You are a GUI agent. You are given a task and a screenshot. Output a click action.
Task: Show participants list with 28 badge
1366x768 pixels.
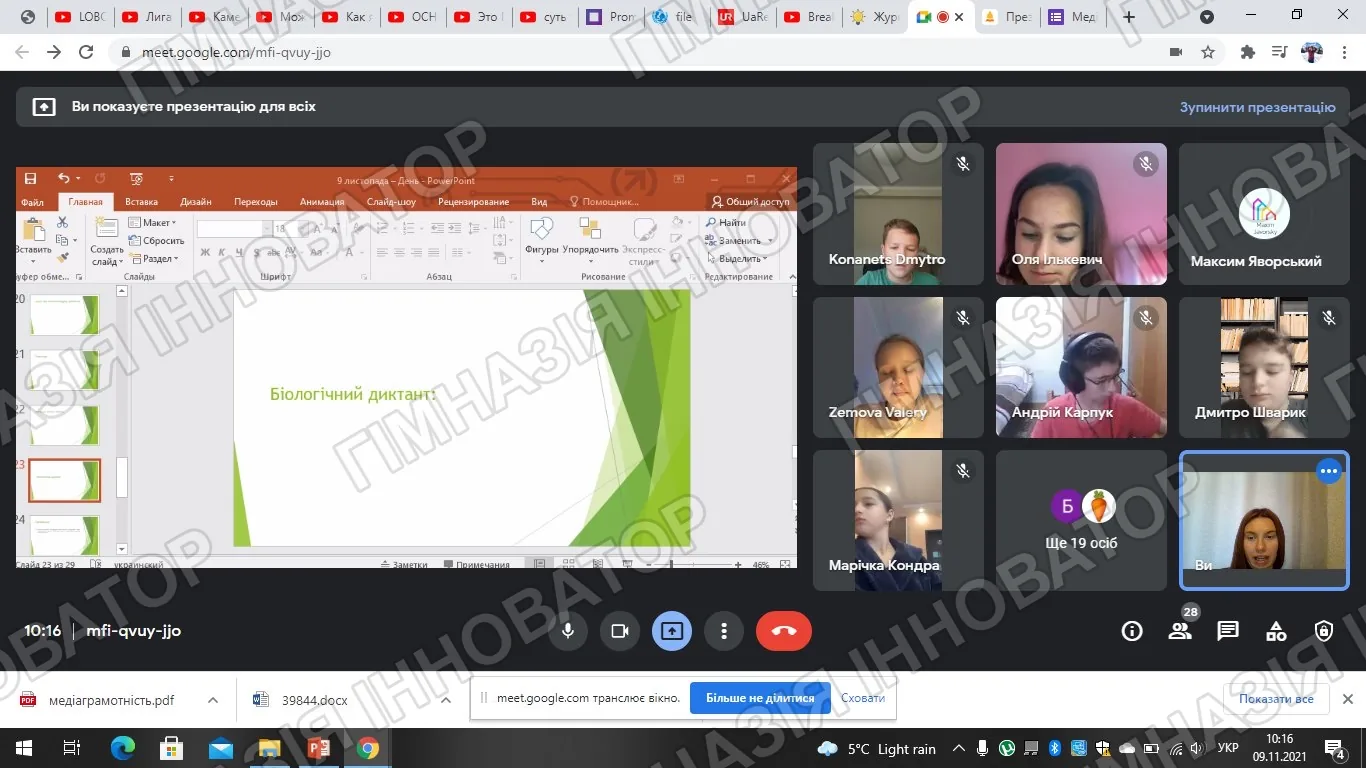tap(1180, 631)
